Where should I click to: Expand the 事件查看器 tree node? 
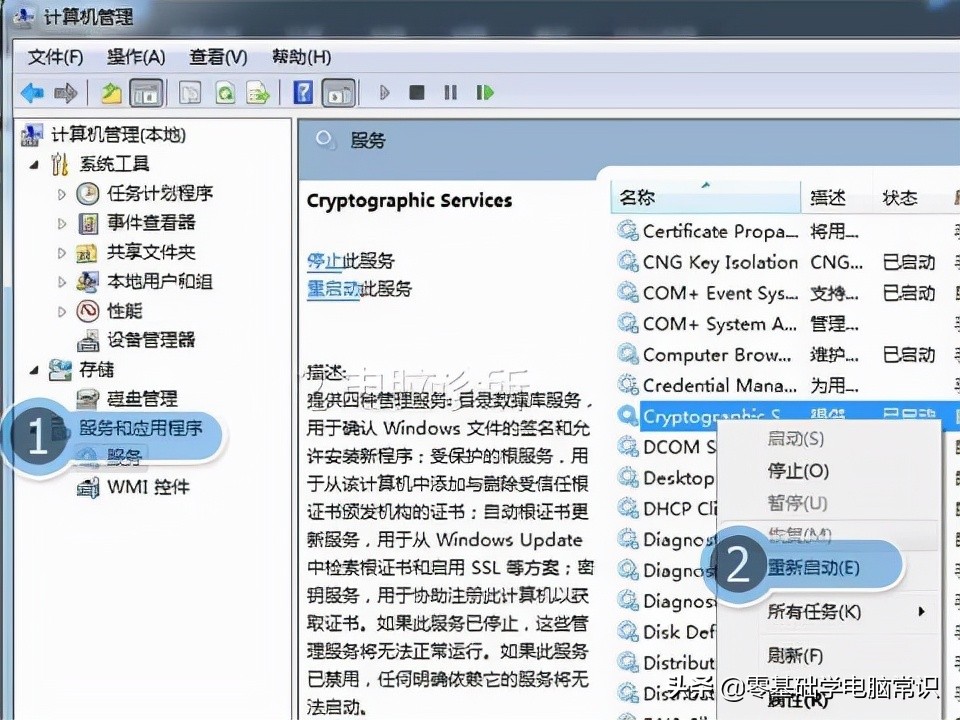tap(62, 223)
